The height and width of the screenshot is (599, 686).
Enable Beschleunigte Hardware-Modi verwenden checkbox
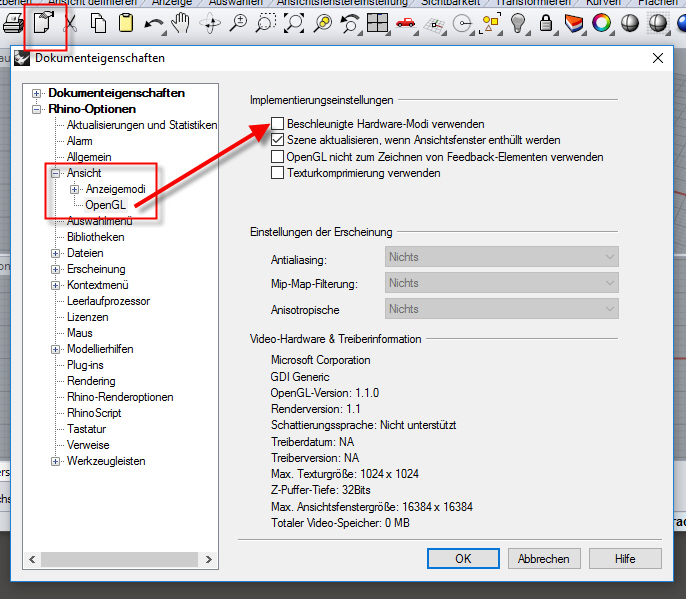pyautogui.click(x=278, y=123)
